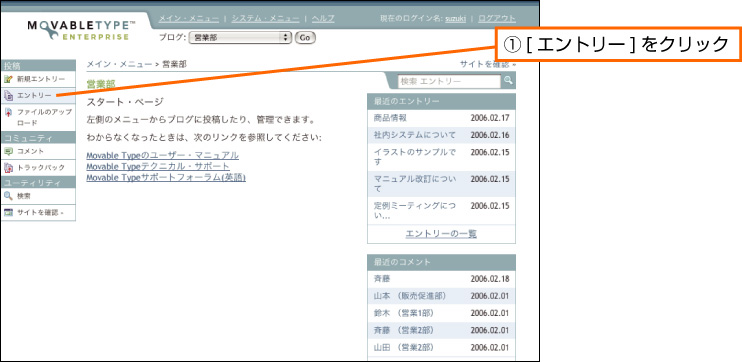The width and height of the screenshot is (742, 362).
Task: Click inside the 検索 エントリー search field
Action: click(x=449, y=81)
